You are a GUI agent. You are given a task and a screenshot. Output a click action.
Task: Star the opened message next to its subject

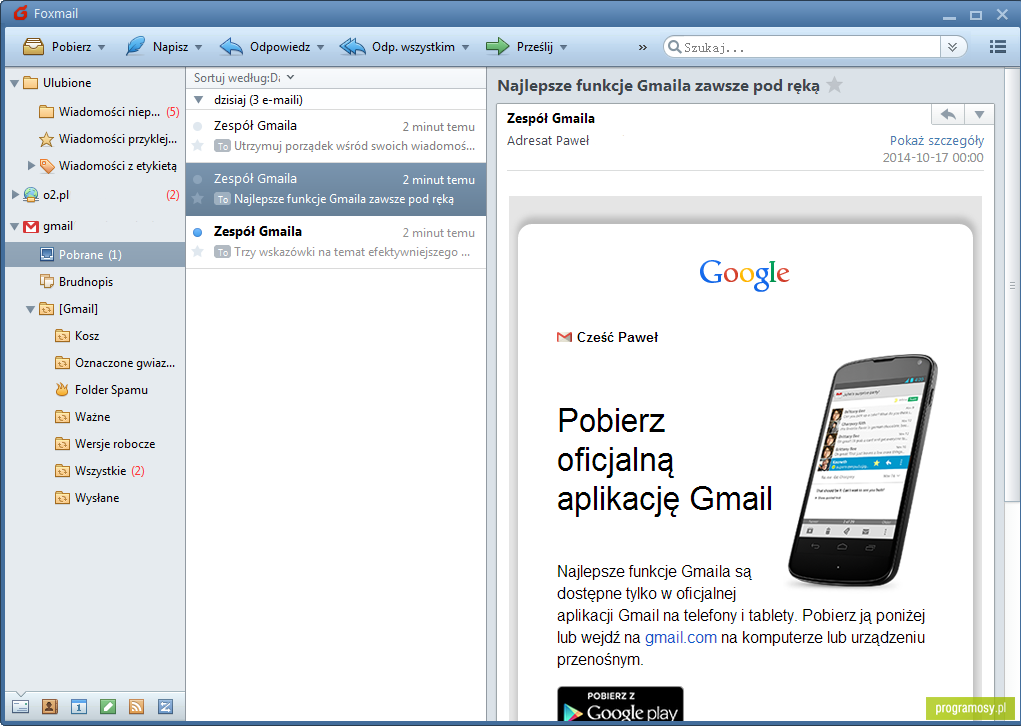[x=834, y=85]
